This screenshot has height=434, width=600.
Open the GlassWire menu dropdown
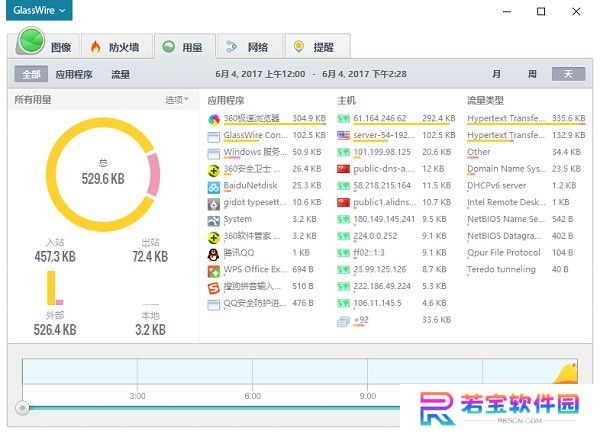pyautogui.click(x=39, y=10)
